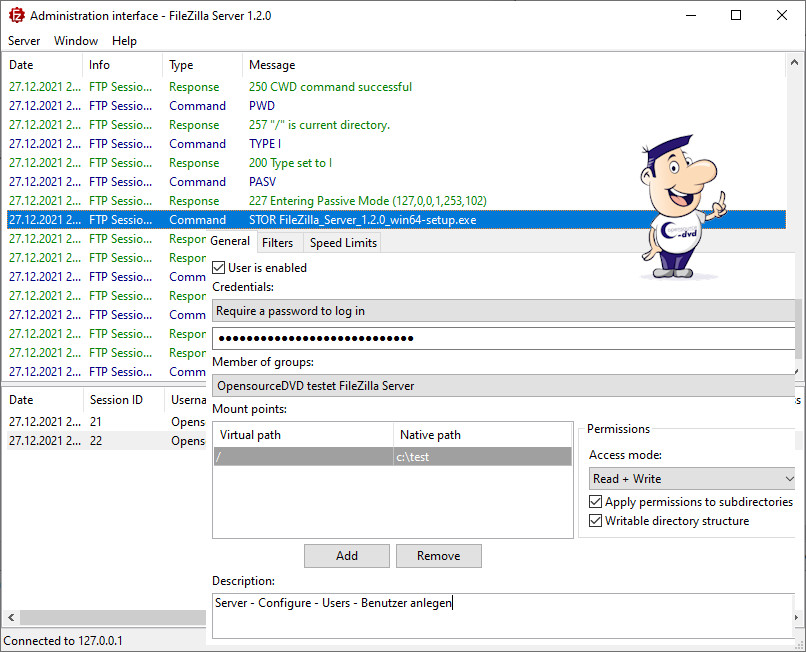This screenshot has width=806, height=652.
Task: Open the Help menu
Action: (124, 41)
